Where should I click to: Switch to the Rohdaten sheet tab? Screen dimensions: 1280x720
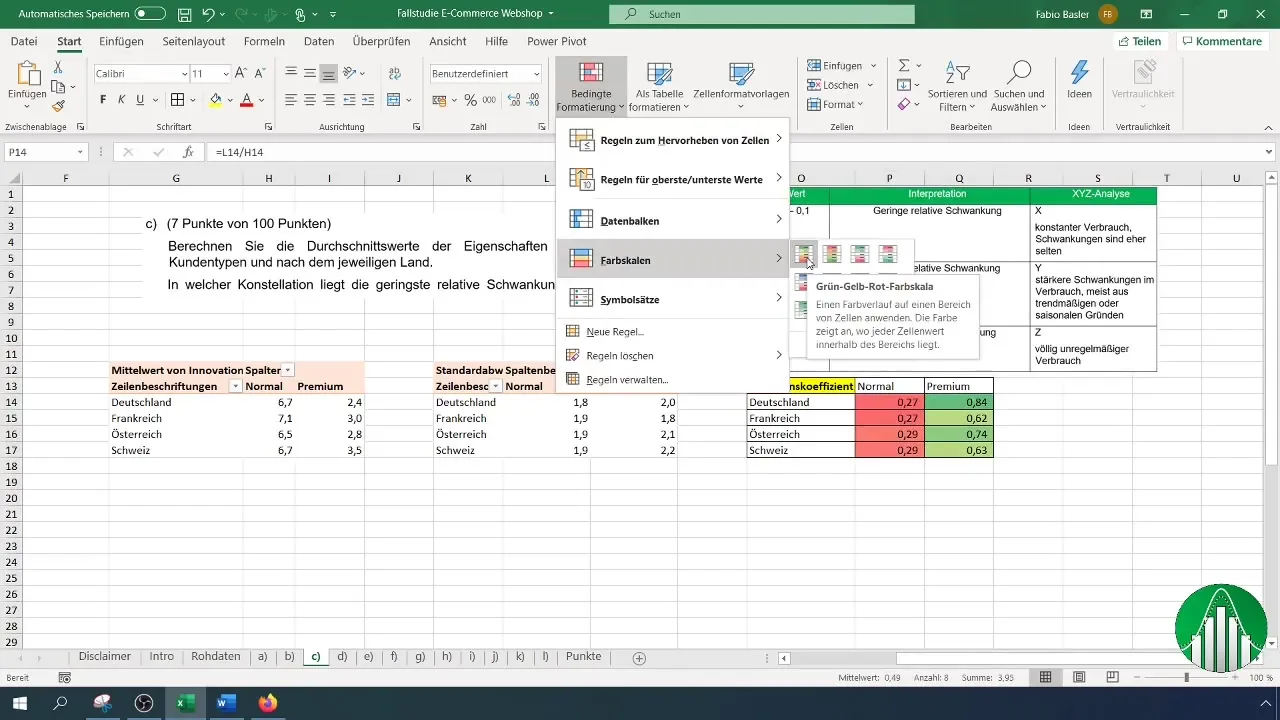pyautogui.click(x=215, y=657)
